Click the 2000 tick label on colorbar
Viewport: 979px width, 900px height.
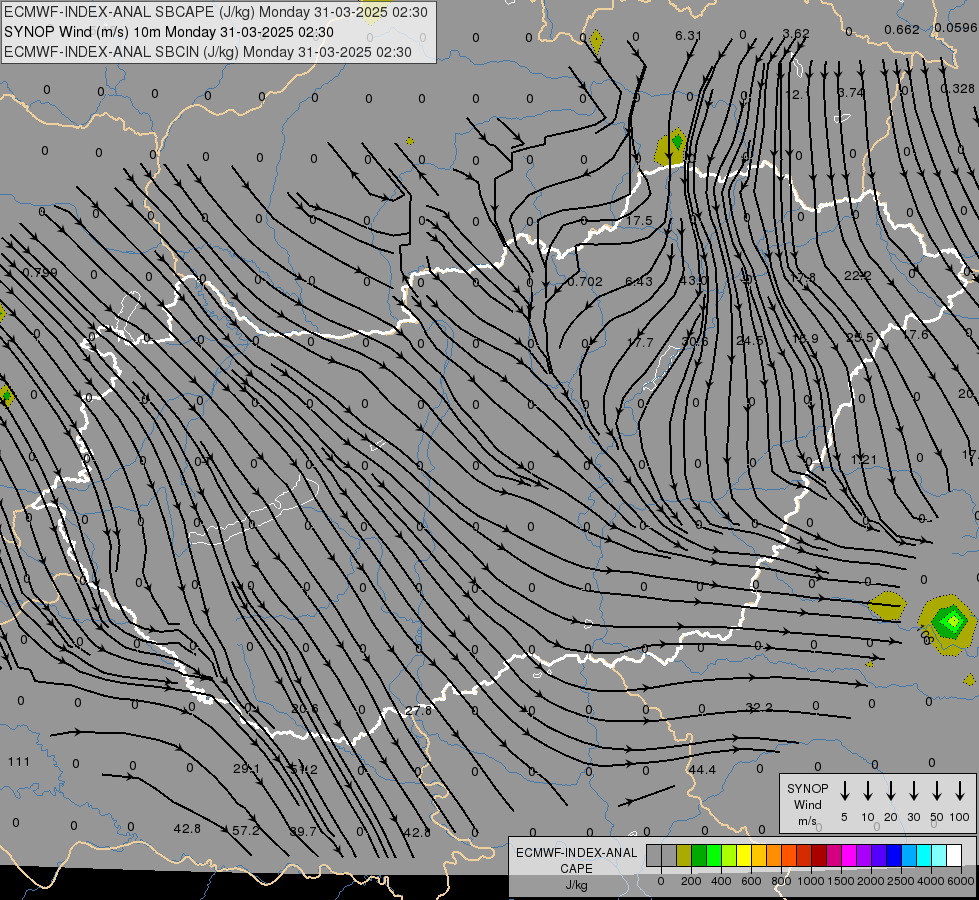point(871,881)
